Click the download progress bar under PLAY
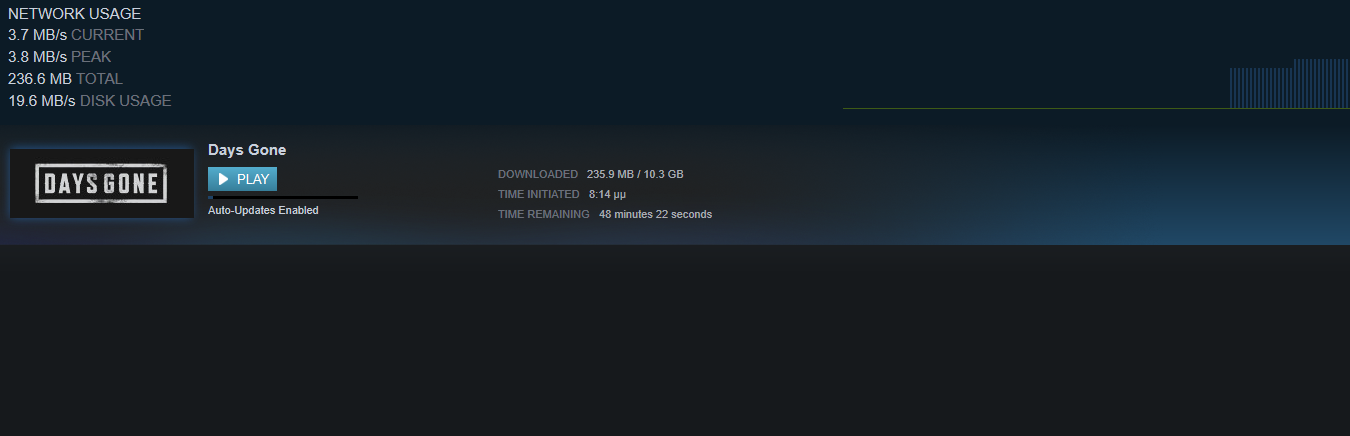This screenshot has width=1350, height=436. tap(283, 198)
